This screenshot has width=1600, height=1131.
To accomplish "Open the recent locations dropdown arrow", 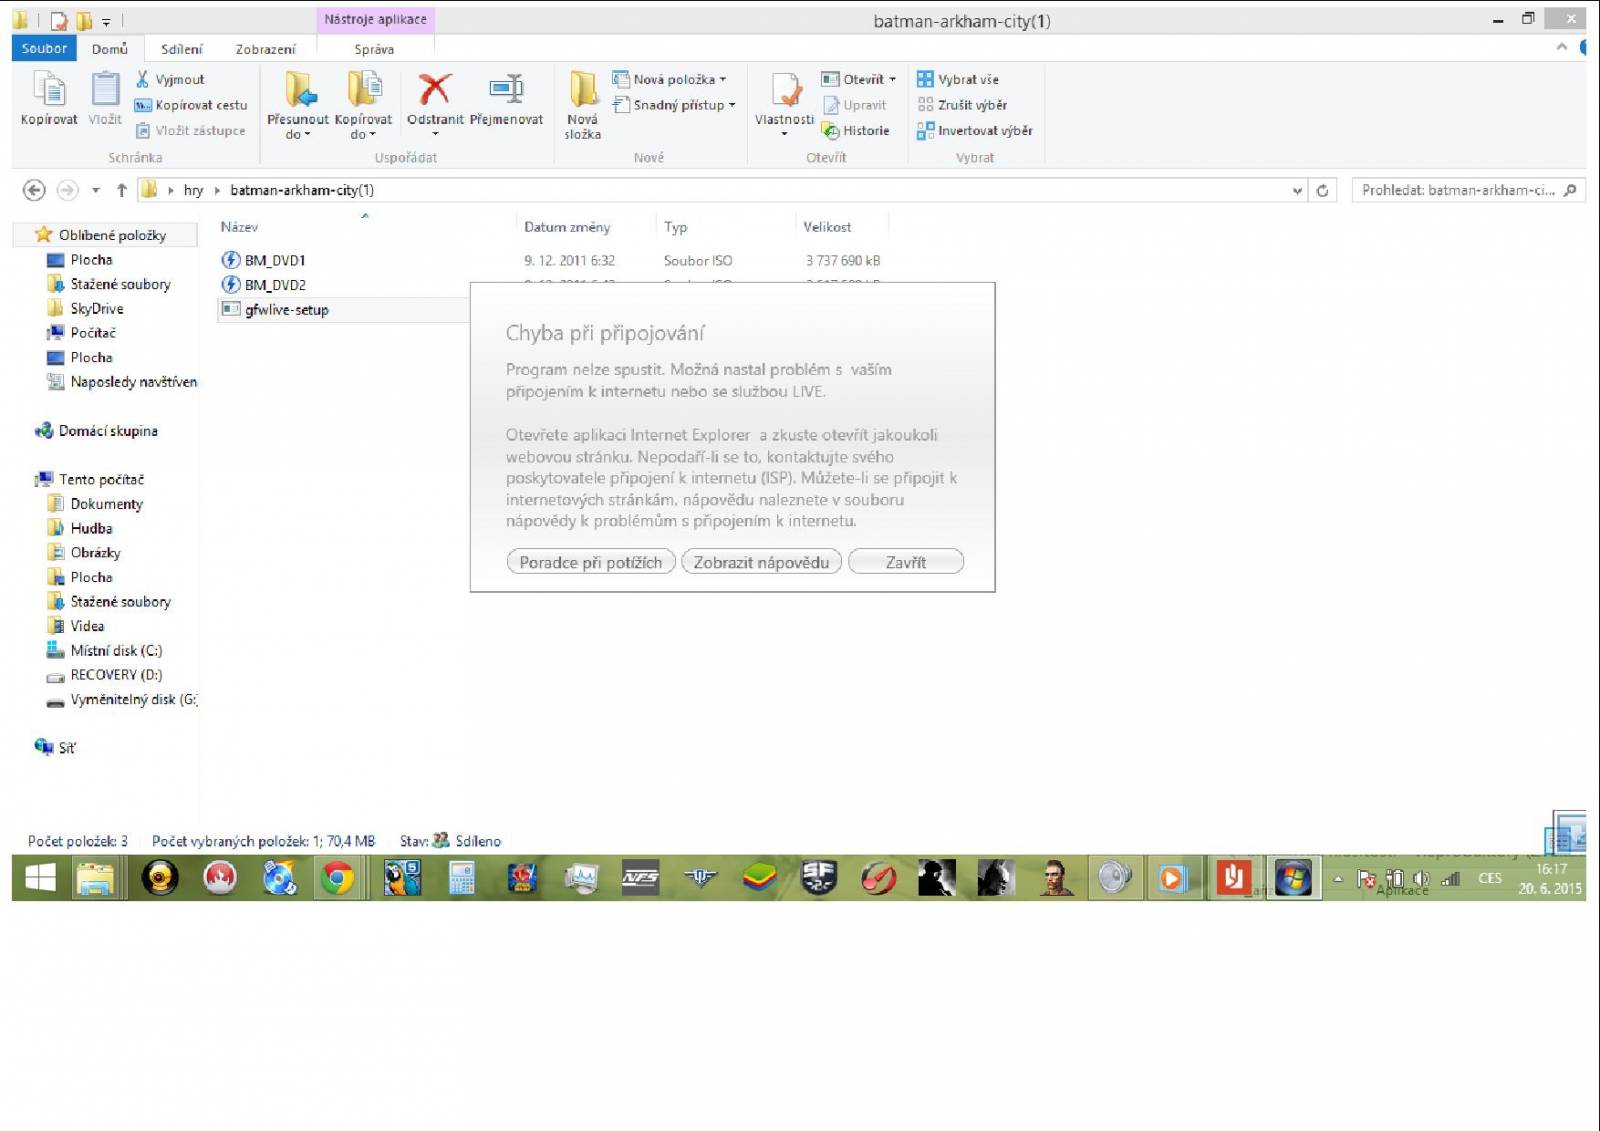I will click(96, 190).
